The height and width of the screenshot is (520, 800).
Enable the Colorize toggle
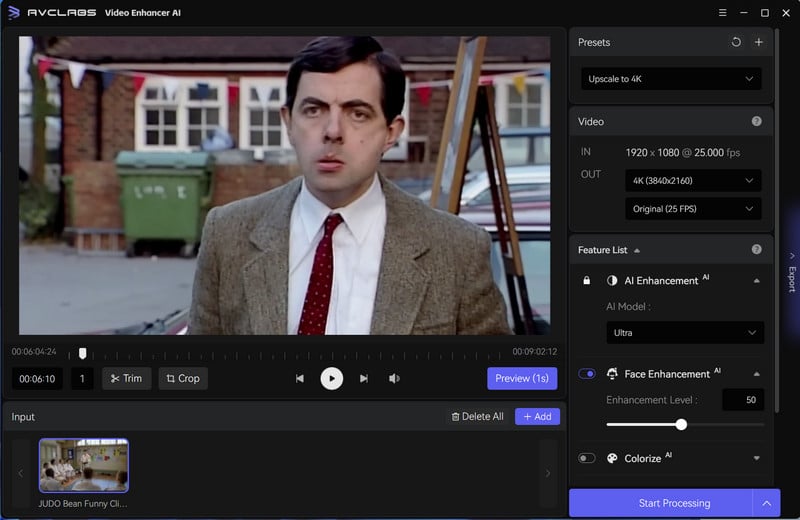[x=587, y=458]
